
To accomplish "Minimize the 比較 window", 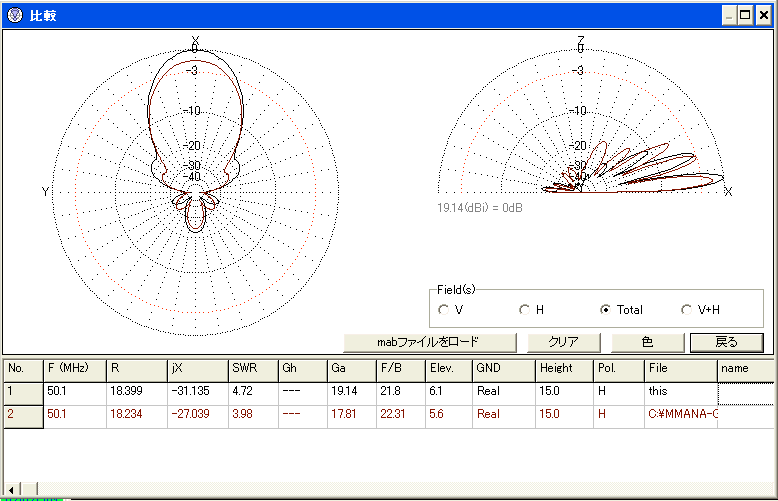I will click(x=728, y=15).
